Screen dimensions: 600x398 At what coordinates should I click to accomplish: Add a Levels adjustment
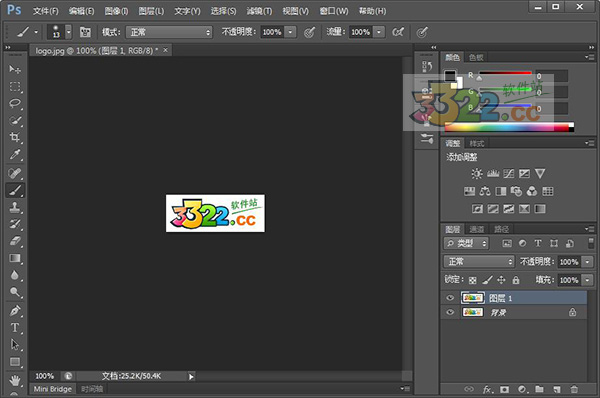(493, 174)
